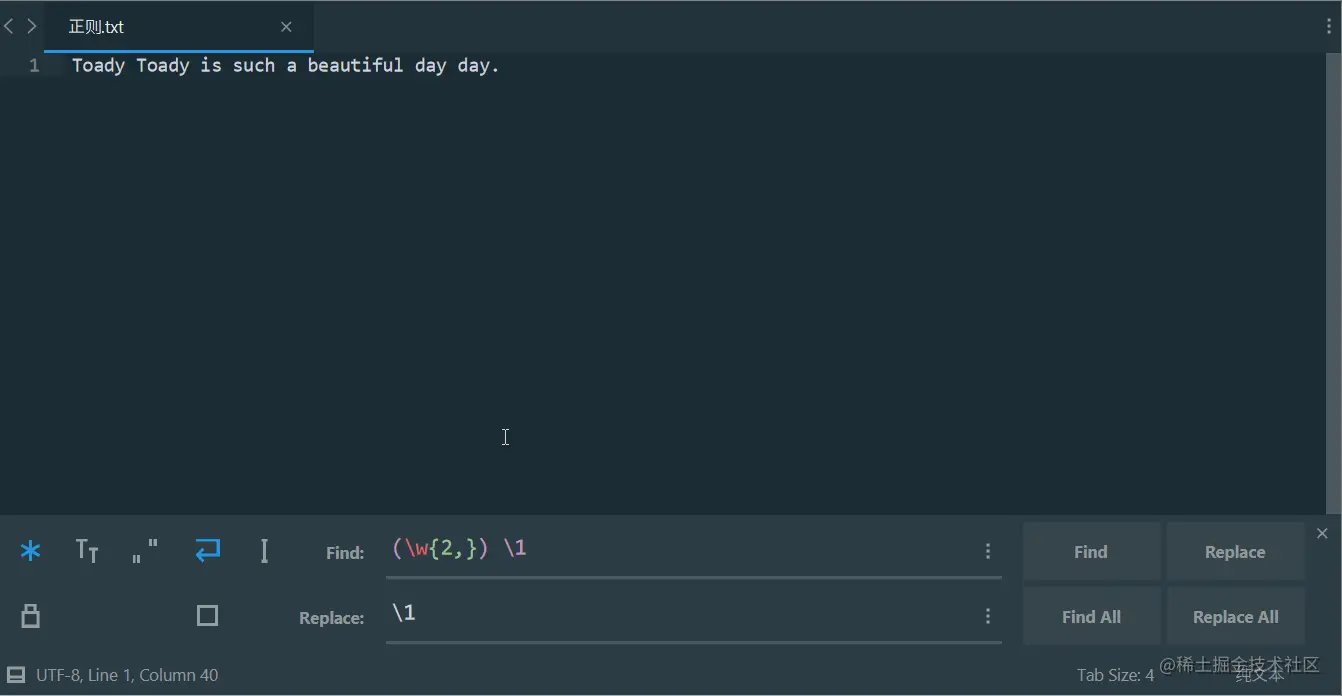Enable the in-selection search option
The width and height of the screenshot is (1342, 696).
[264, 551]
